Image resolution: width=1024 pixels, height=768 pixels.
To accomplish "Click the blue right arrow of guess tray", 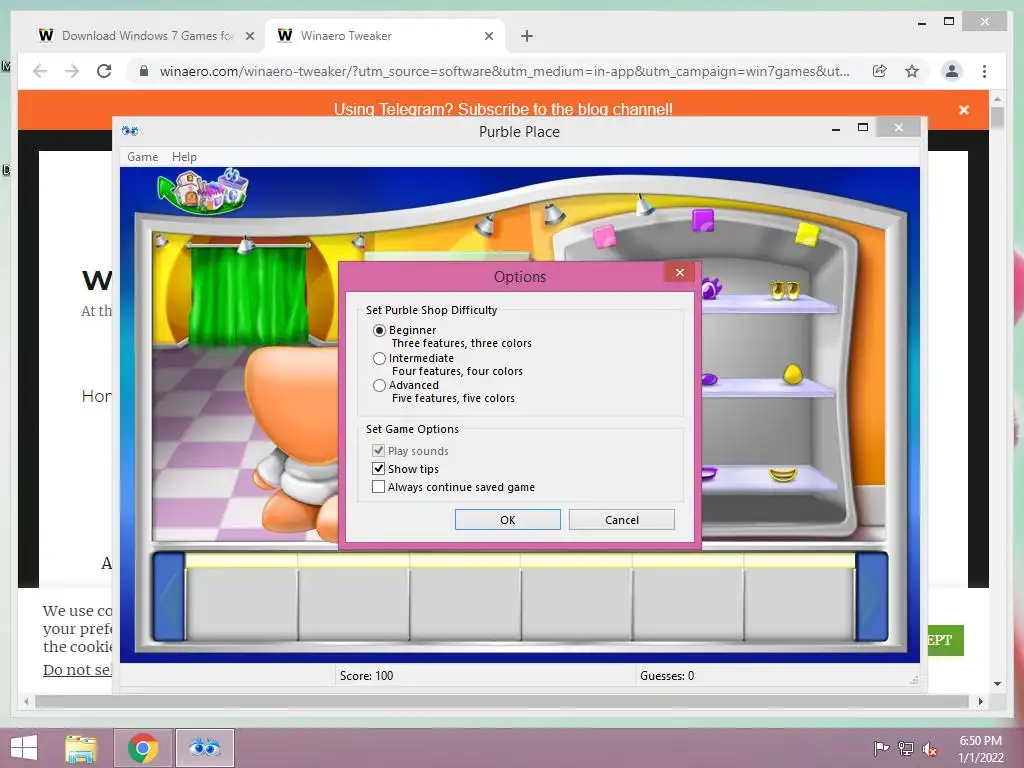I will point(872,597).
